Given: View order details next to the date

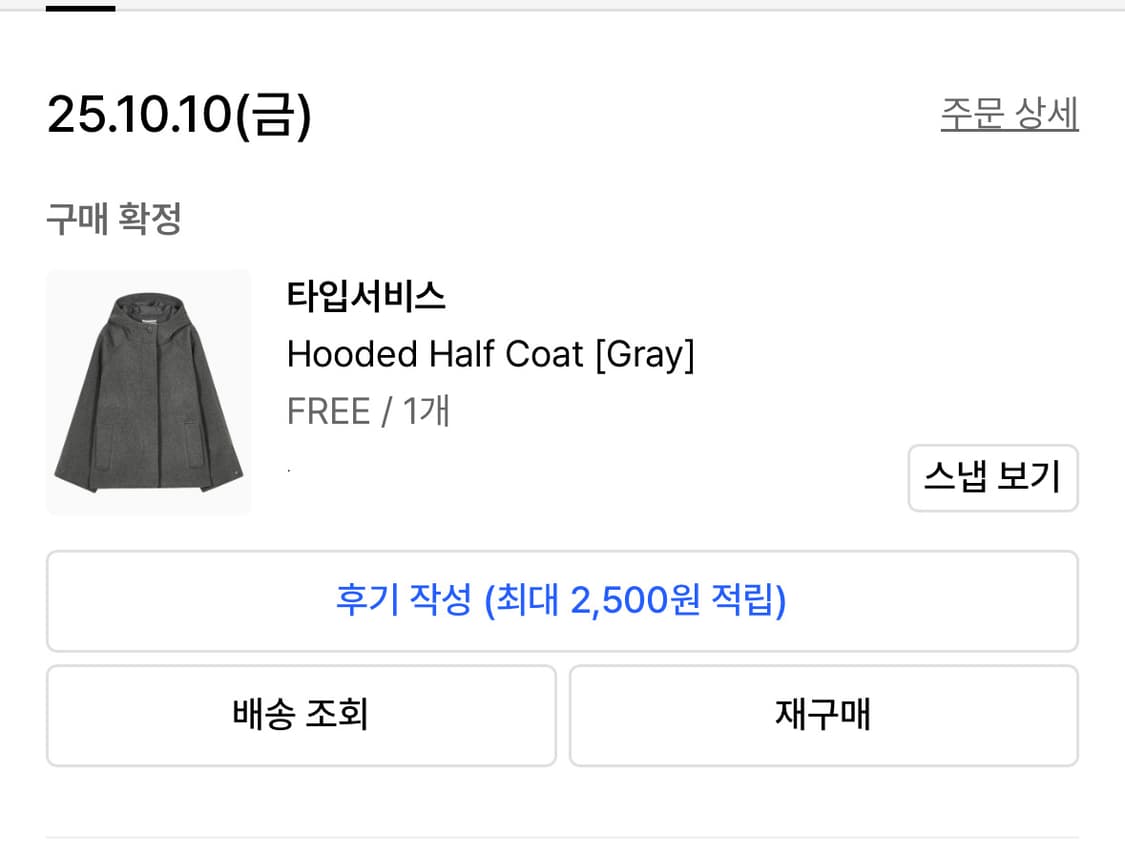Looking at the screenshot, I should pos(1009,114).
